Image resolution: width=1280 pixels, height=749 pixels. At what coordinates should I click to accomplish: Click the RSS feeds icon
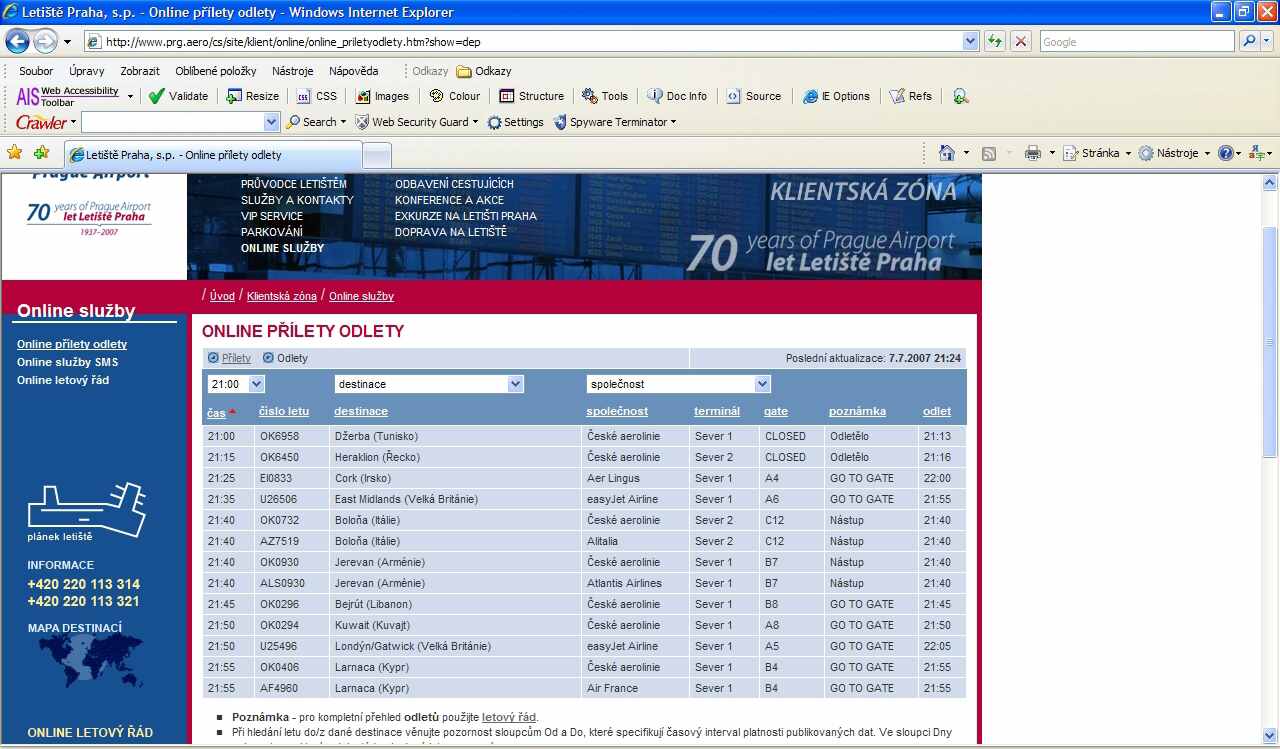tap(989, 153)
